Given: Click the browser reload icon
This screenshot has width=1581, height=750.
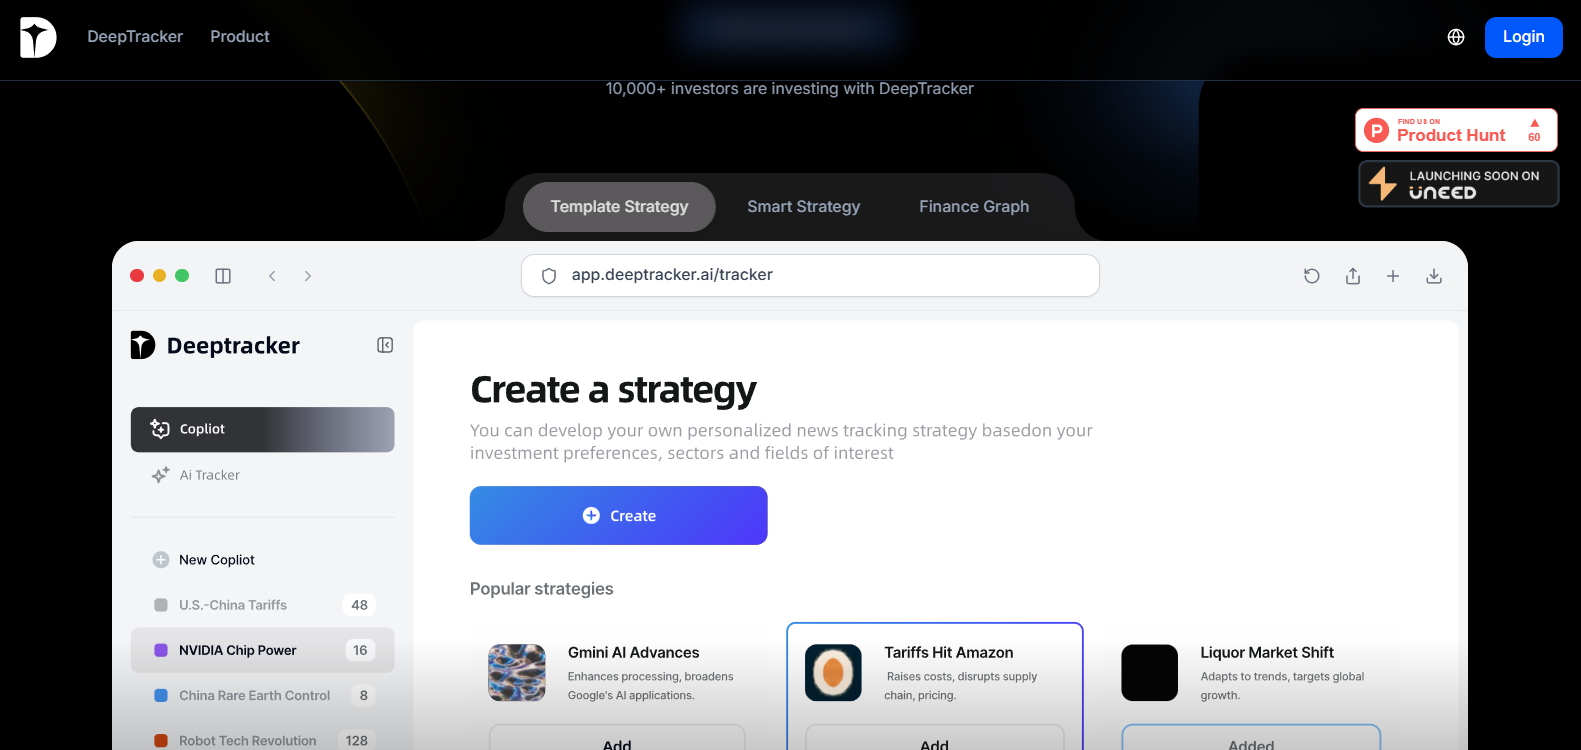Looking at the screenshot, I should pos(1312,276).
